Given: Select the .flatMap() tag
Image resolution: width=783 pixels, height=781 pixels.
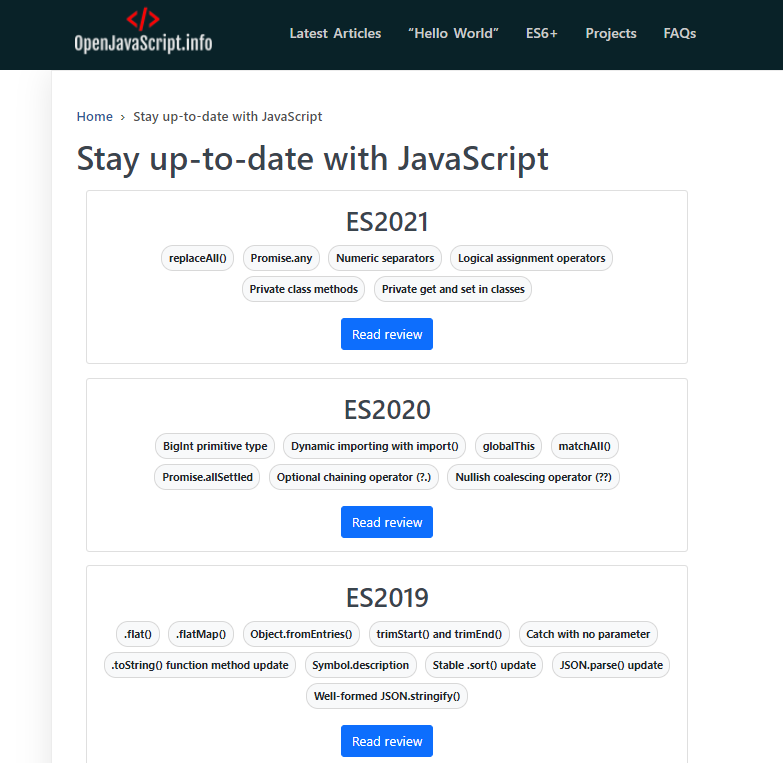Looking at the screenshot, I should coord(201,634).
